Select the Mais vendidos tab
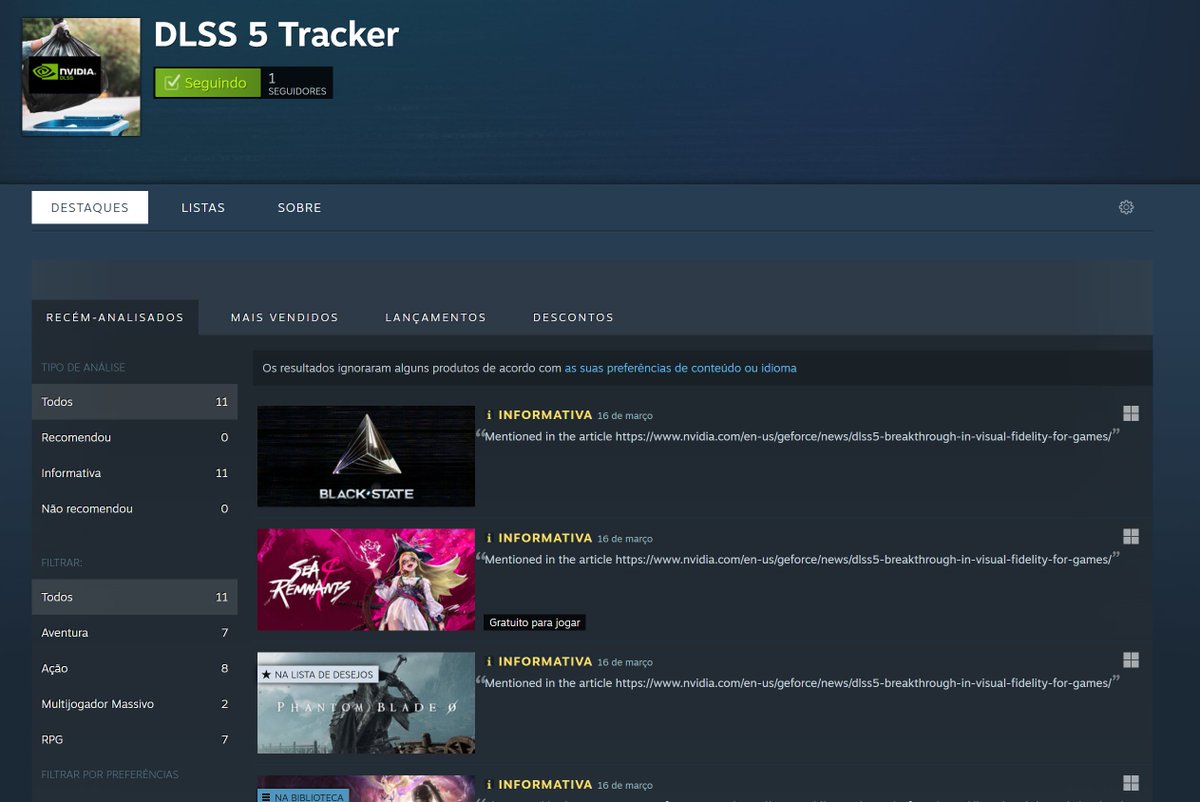Screen dimensions: 1200x802 (285, 317)
